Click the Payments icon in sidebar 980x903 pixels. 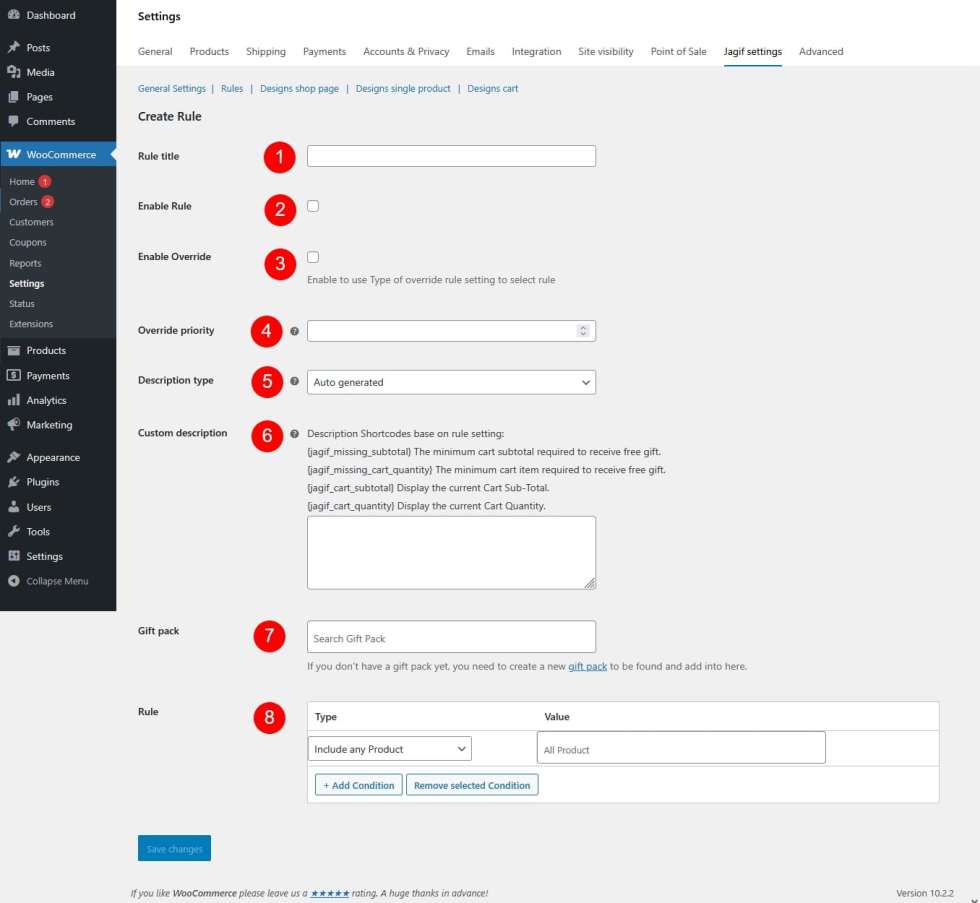(x=13, y=375)
